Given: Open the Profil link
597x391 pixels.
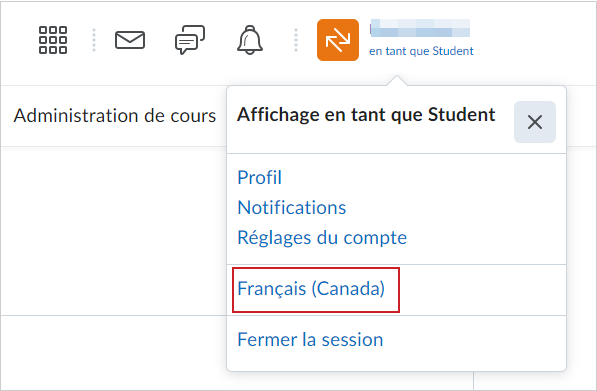Looking at the screenshot, I should click(259, 177).
